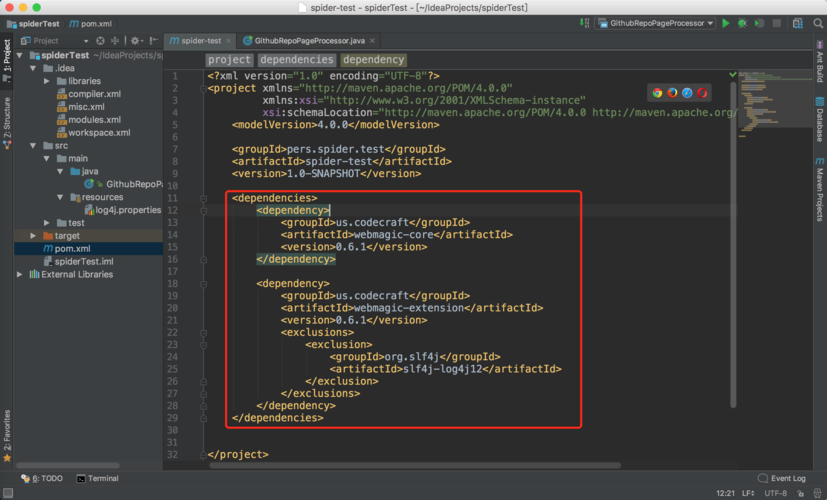This screenshot has height=500, width=827.
Task: Run GithubRepoPageProcessor with the green play icon
Action: coord(726,23)
